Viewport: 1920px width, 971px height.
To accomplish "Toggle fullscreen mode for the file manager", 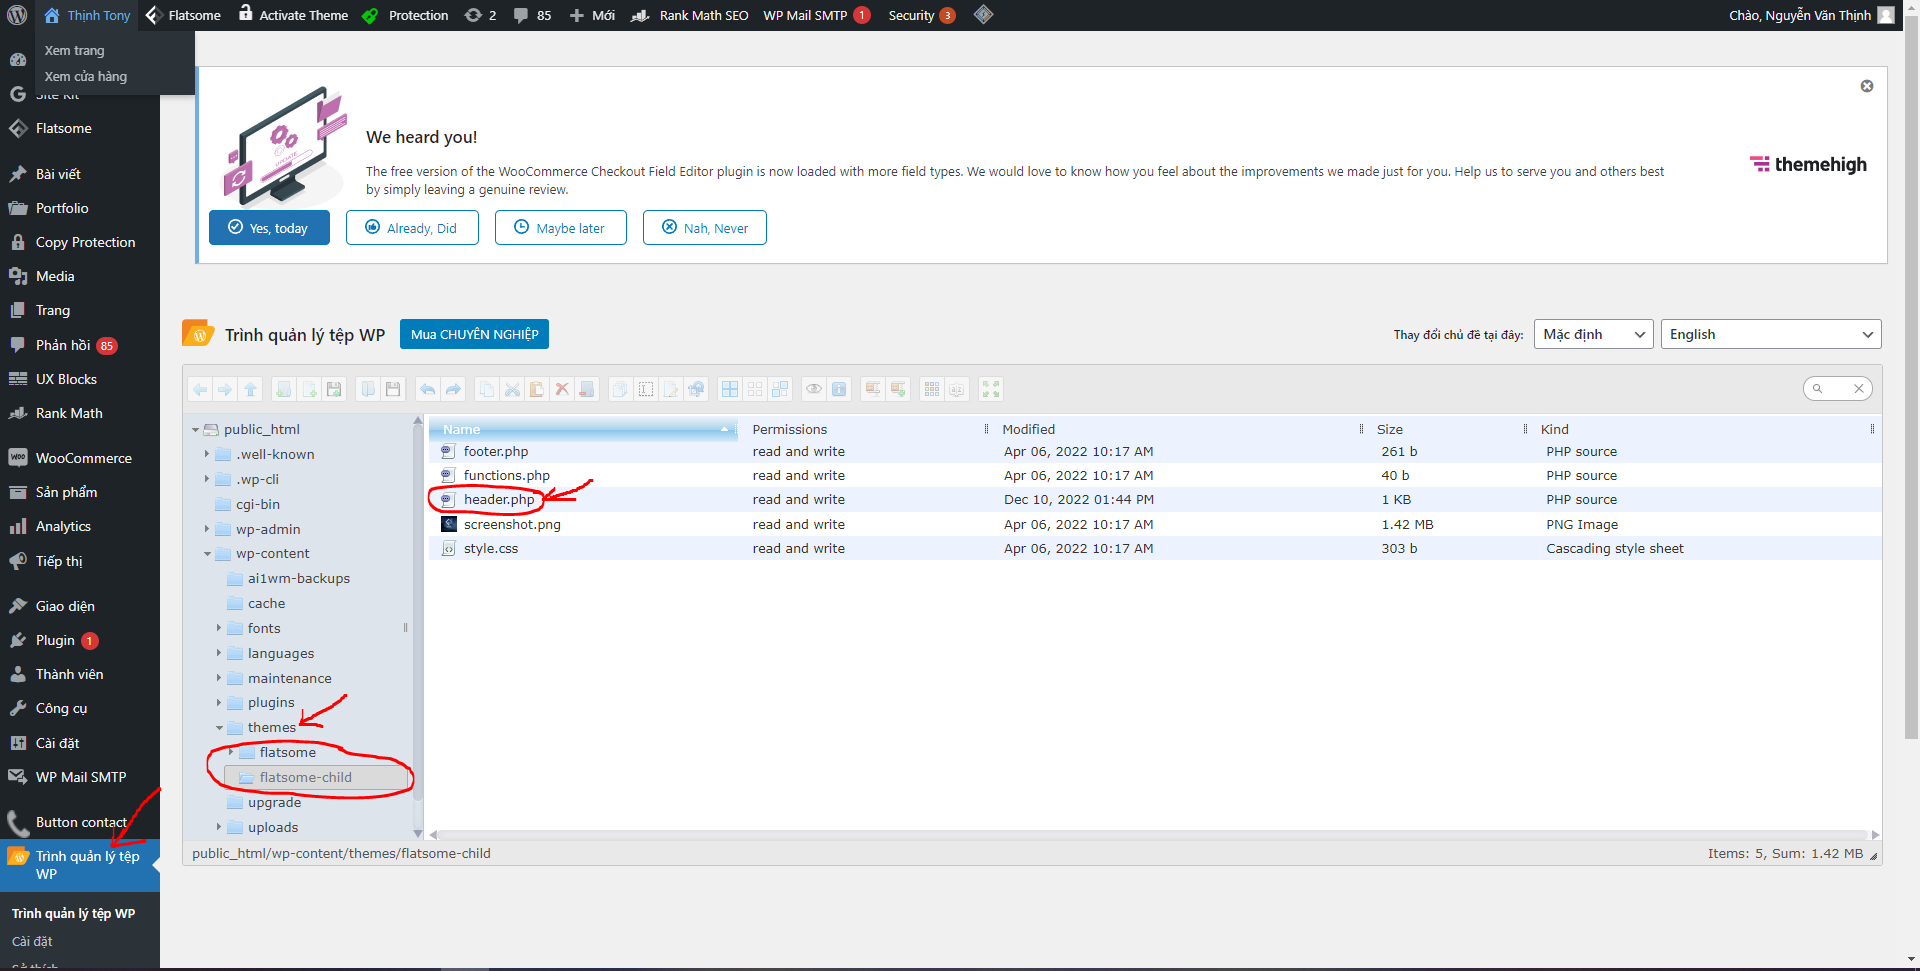I will tap(991, 389).
